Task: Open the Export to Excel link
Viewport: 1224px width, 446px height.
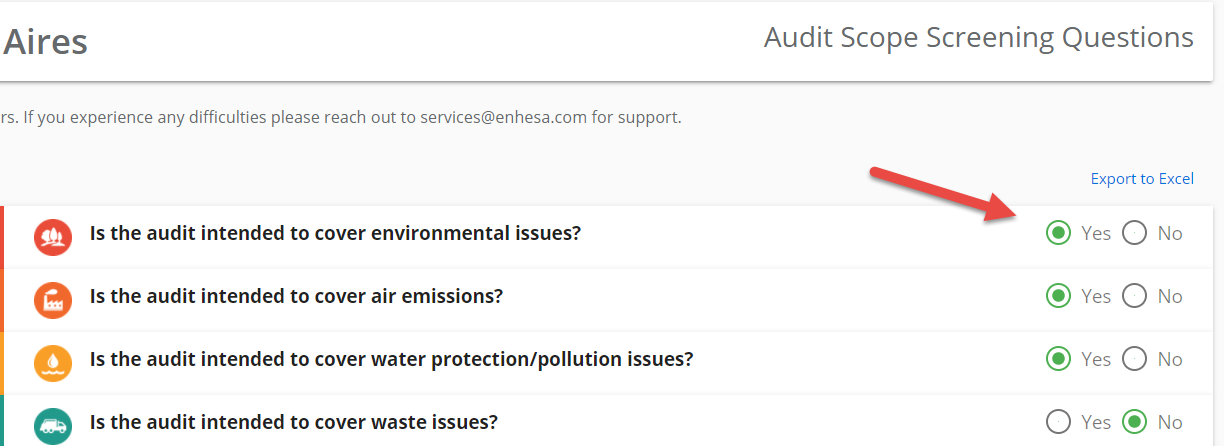Action: (1142, 179)
